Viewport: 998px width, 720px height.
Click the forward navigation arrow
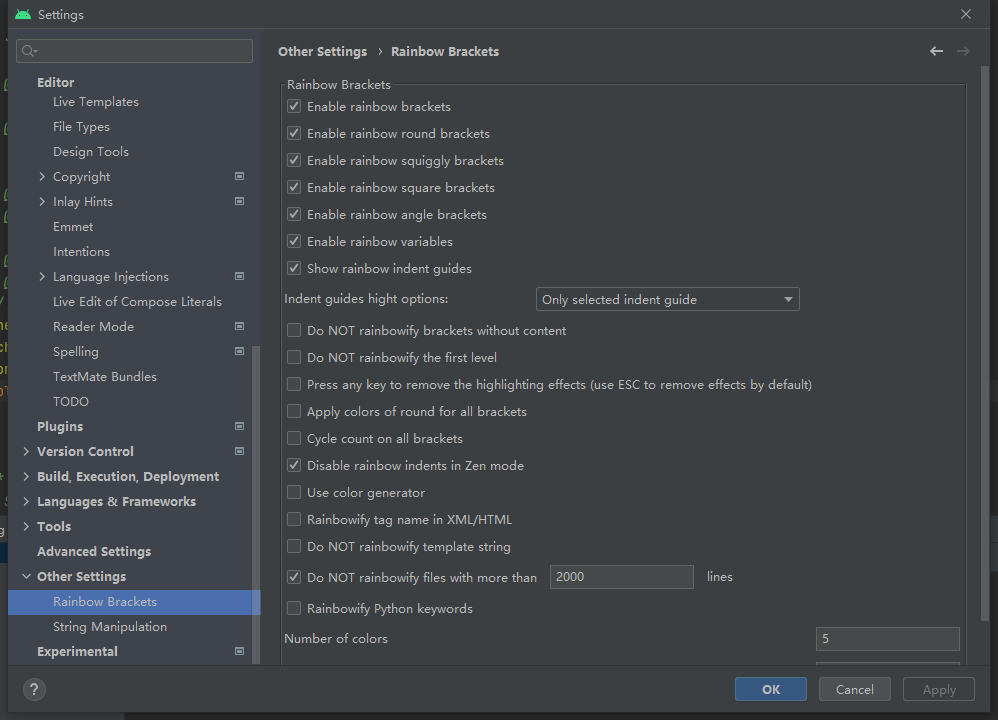tap(963, 50)
